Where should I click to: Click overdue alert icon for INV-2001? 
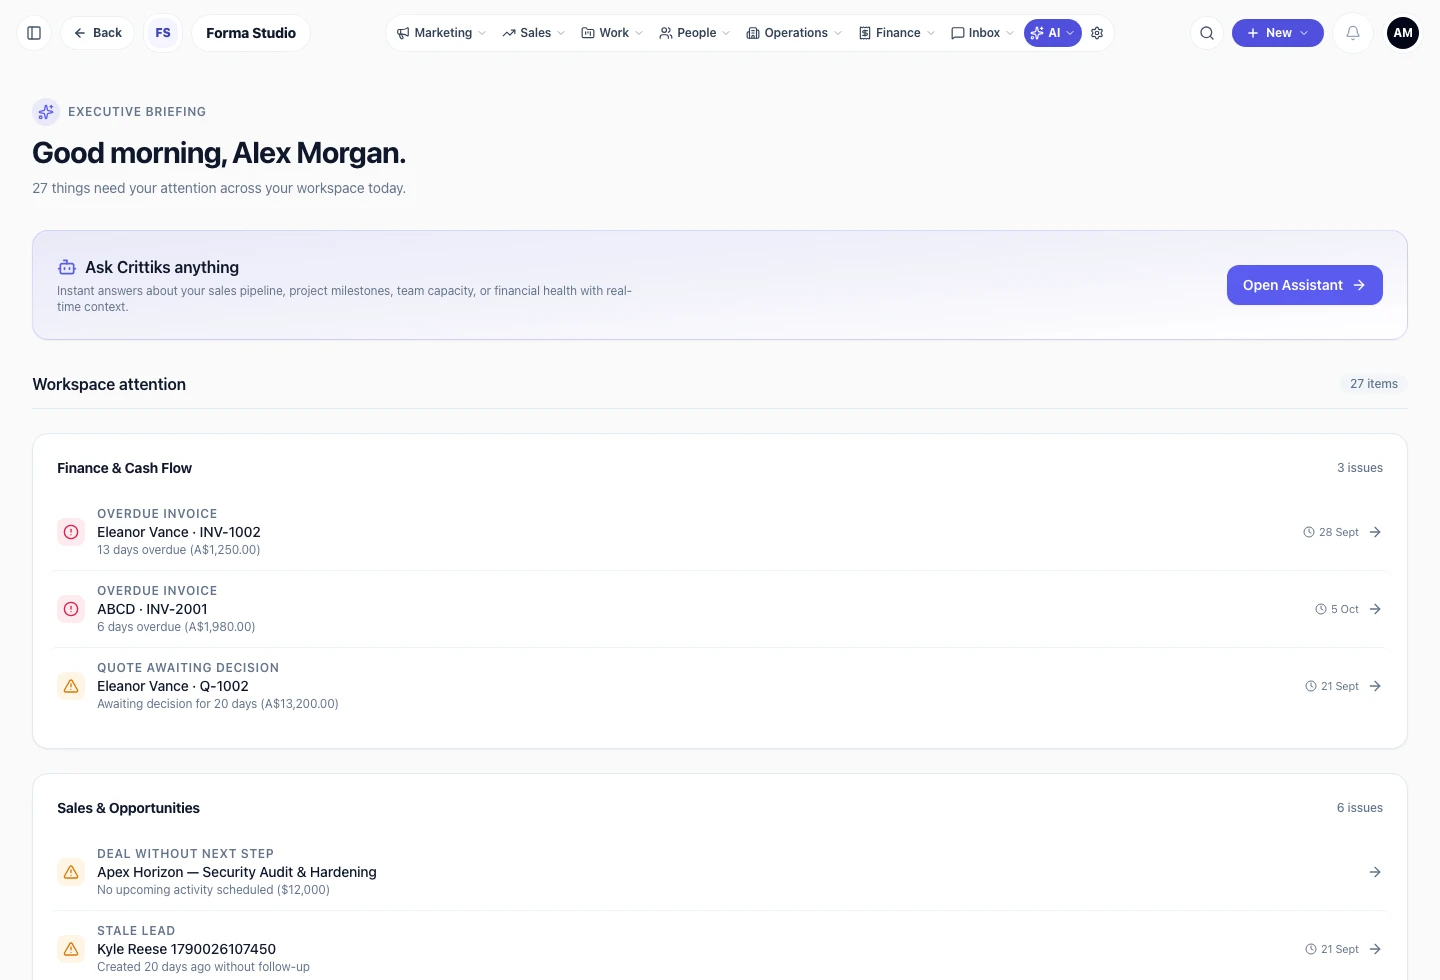(71, 609)
